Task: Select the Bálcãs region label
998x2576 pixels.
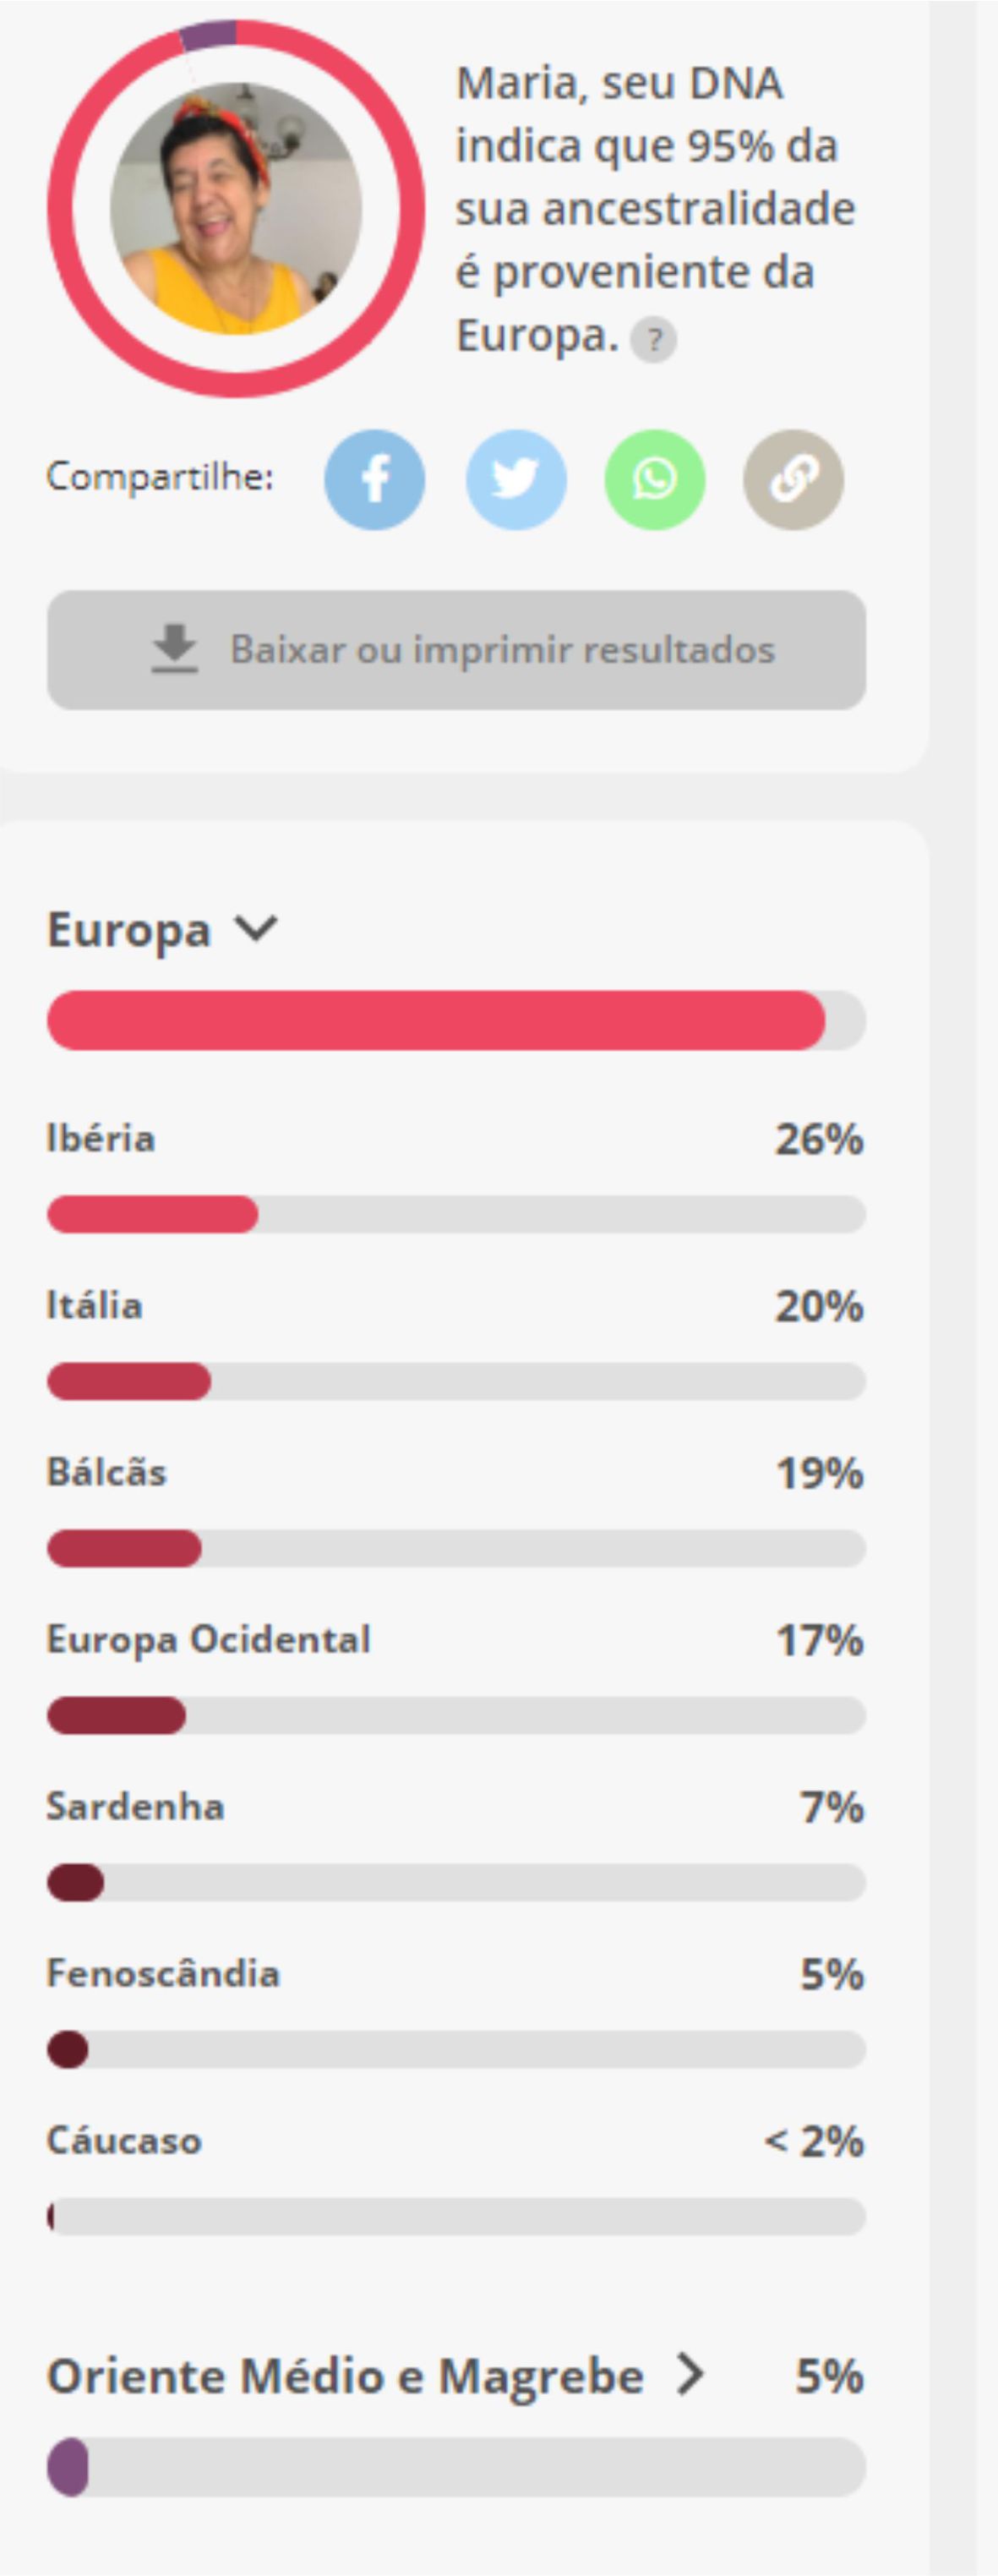Action: [x=107, y=1472]
